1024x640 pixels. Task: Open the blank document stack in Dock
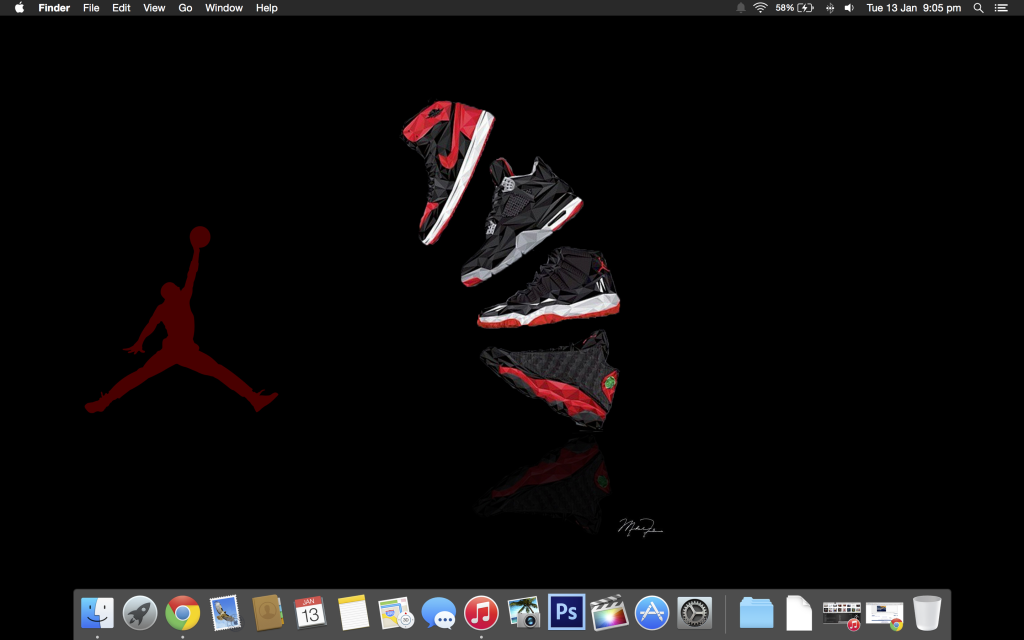[799, 613]
